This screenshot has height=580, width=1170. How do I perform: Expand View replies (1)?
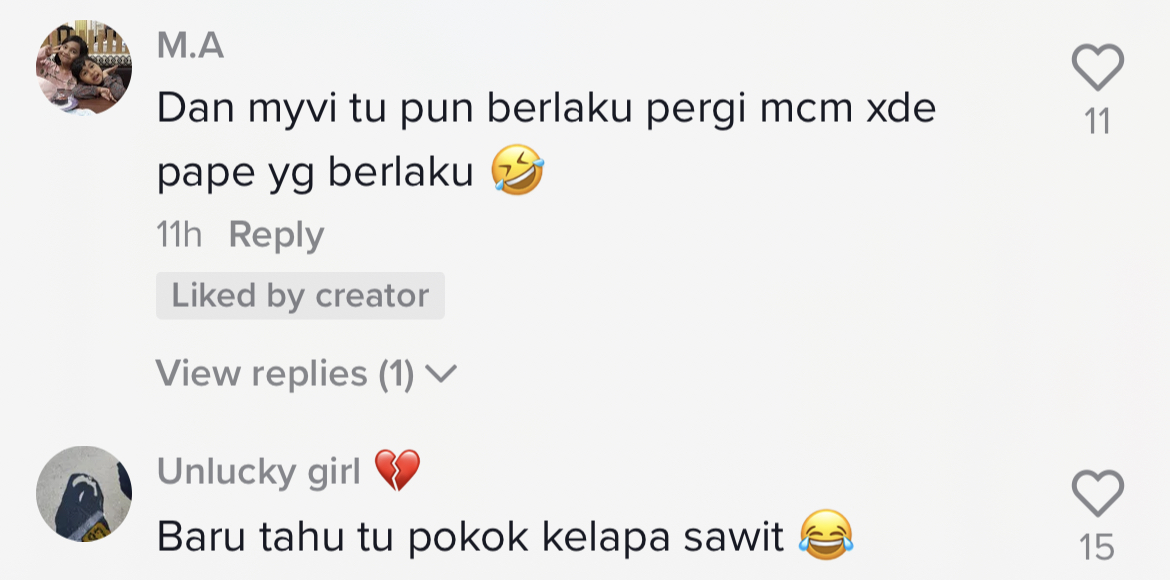pos(285,373)
